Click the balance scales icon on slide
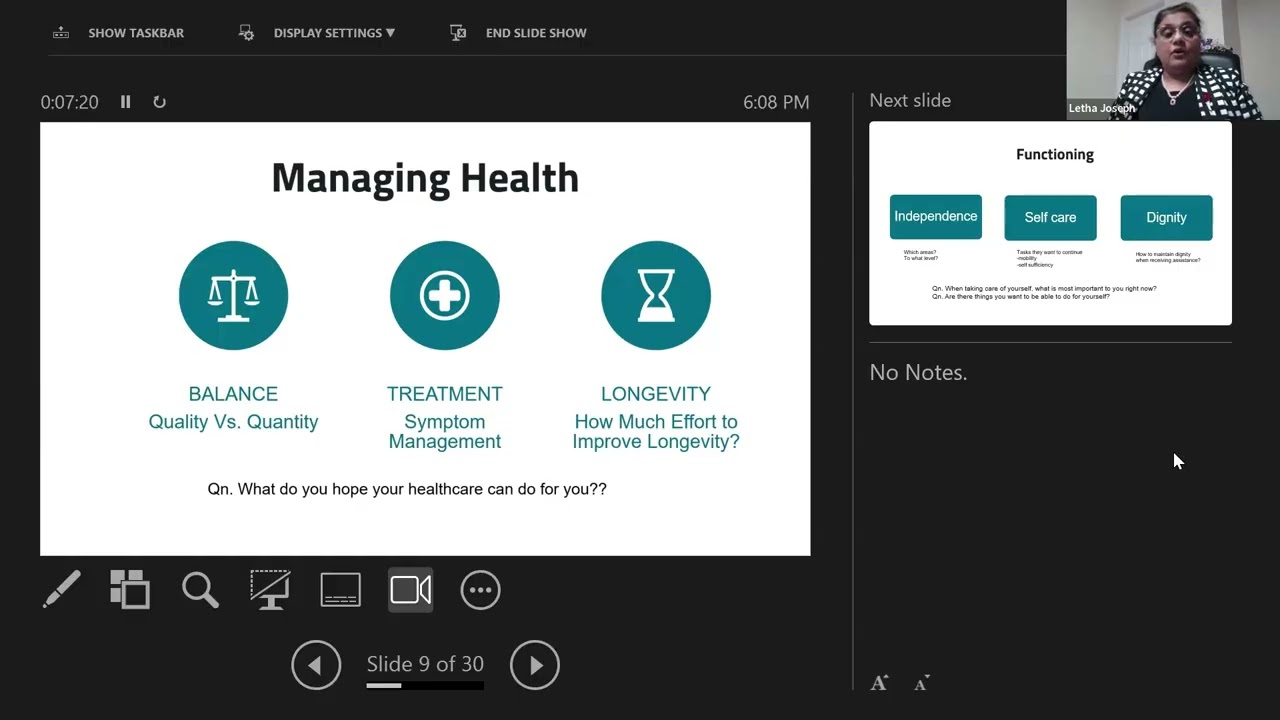 point(233,295)
